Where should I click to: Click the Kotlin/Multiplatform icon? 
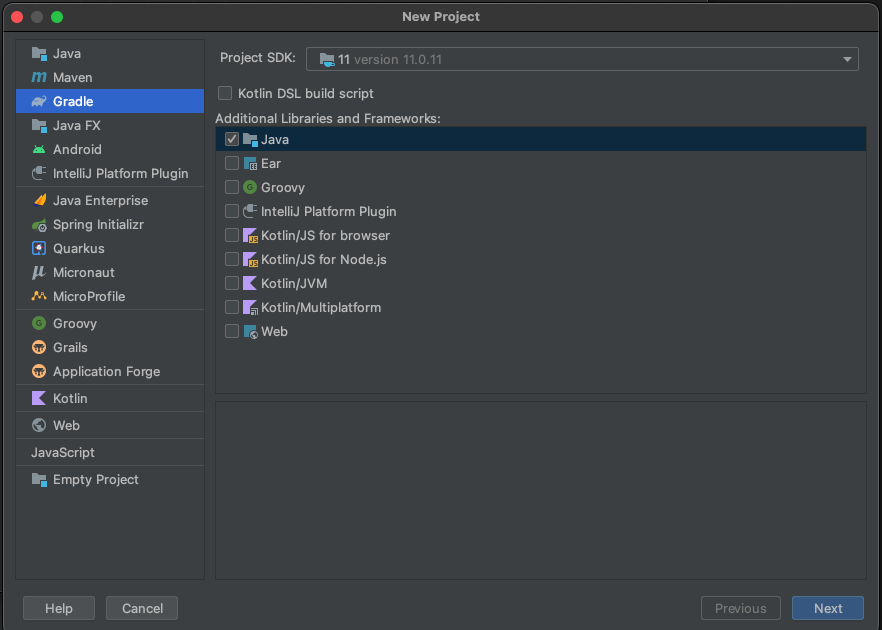tap(250, 308)
